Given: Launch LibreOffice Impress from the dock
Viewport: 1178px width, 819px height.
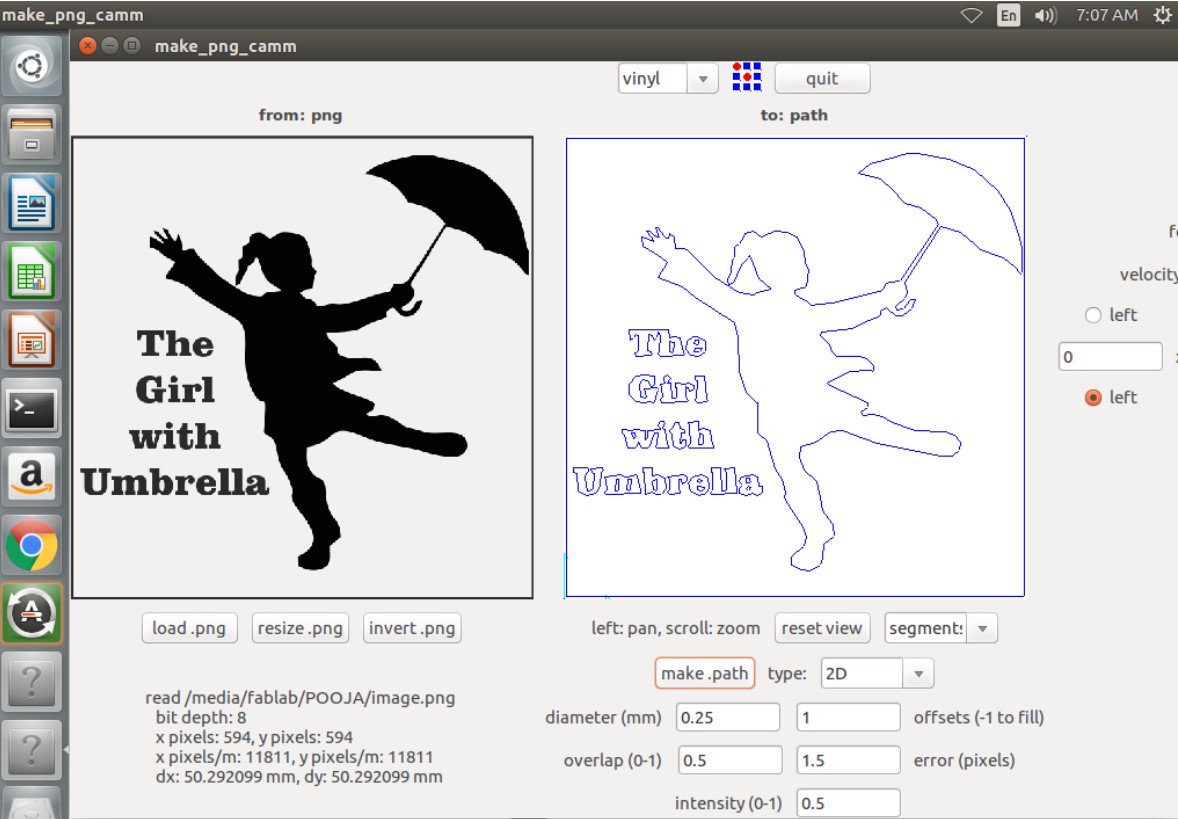Looking at the screenshot, I should pos(32,340).
